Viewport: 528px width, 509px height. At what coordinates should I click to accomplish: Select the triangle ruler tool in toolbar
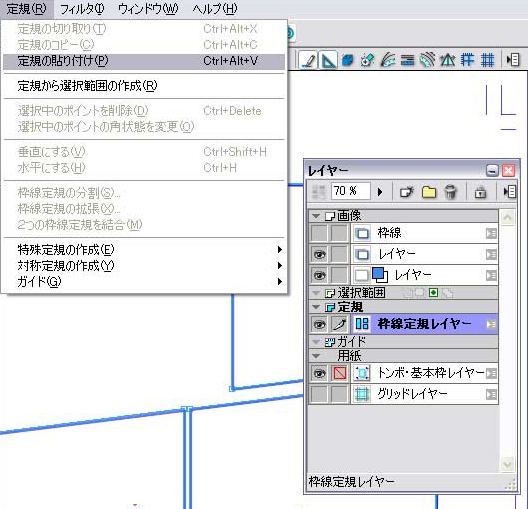coord(328,60)
